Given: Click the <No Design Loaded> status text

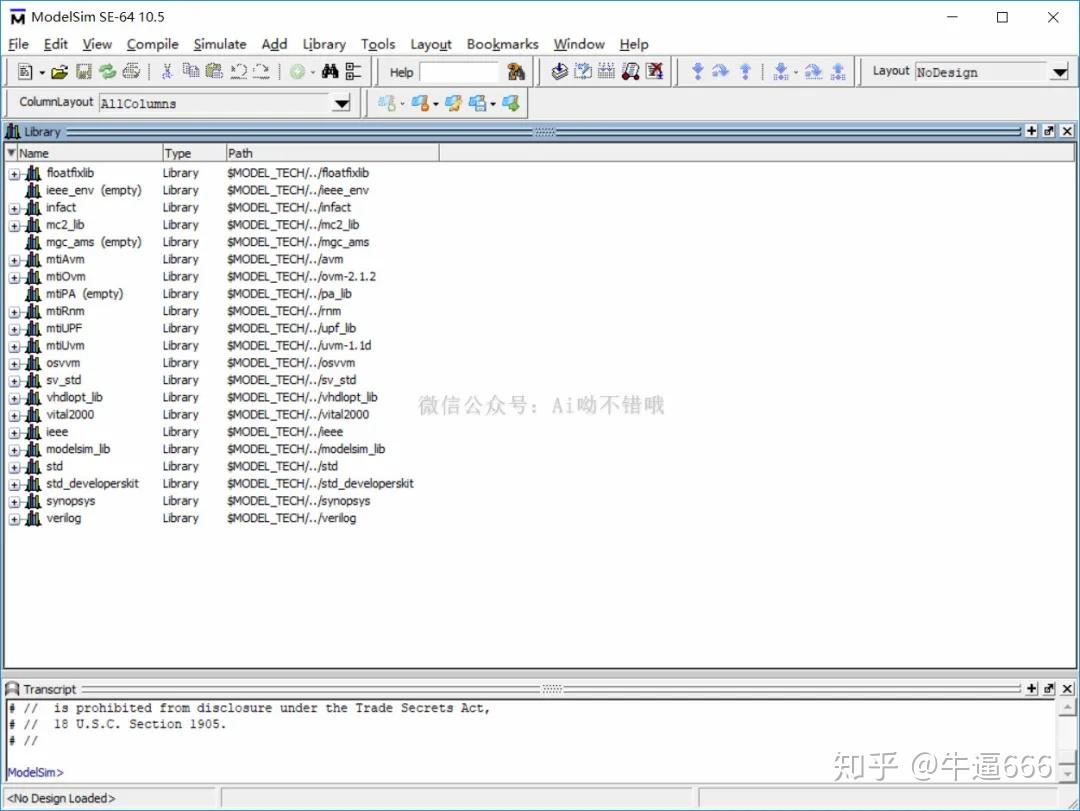Looking at the screenshot, I should pyautogui.click(x=61, y=798).
